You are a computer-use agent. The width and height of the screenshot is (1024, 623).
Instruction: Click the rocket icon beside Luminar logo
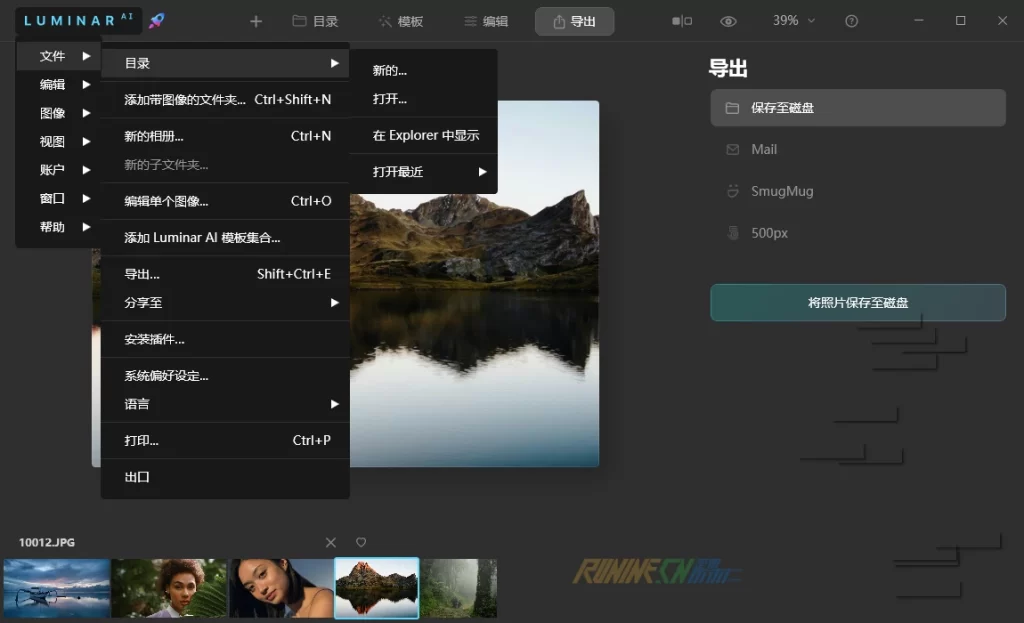click(x=156, y=21)
